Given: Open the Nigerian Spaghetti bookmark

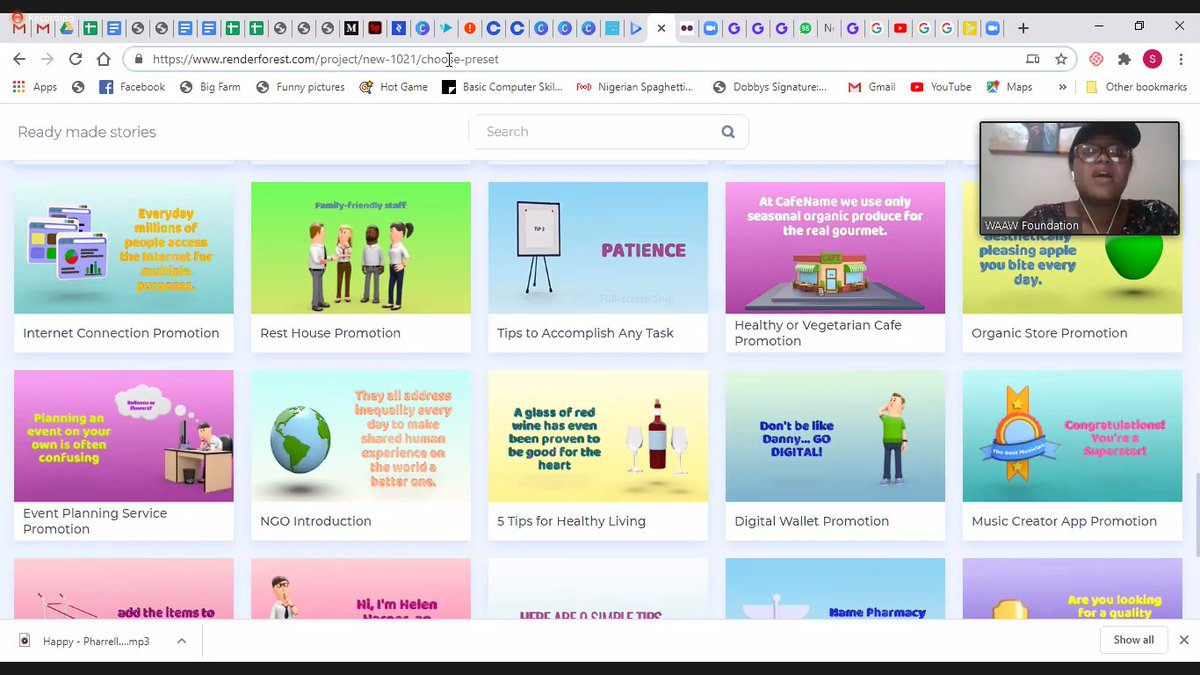Looking at the screenshot, I should pyautogui.click(x=634, y=87).
